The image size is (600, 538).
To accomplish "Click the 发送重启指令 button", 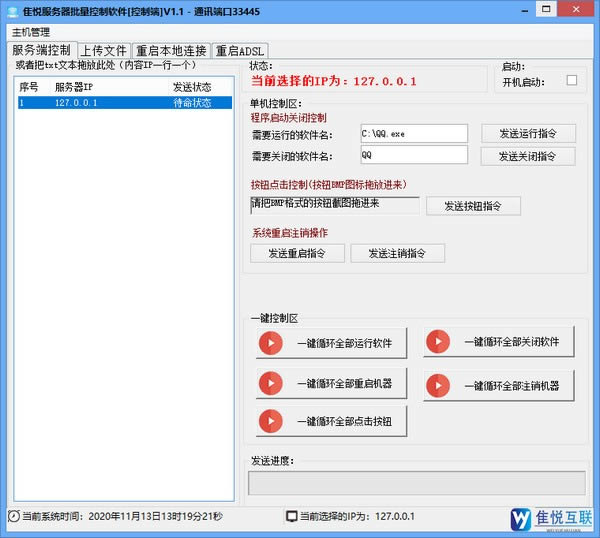I will coord(297,253).
